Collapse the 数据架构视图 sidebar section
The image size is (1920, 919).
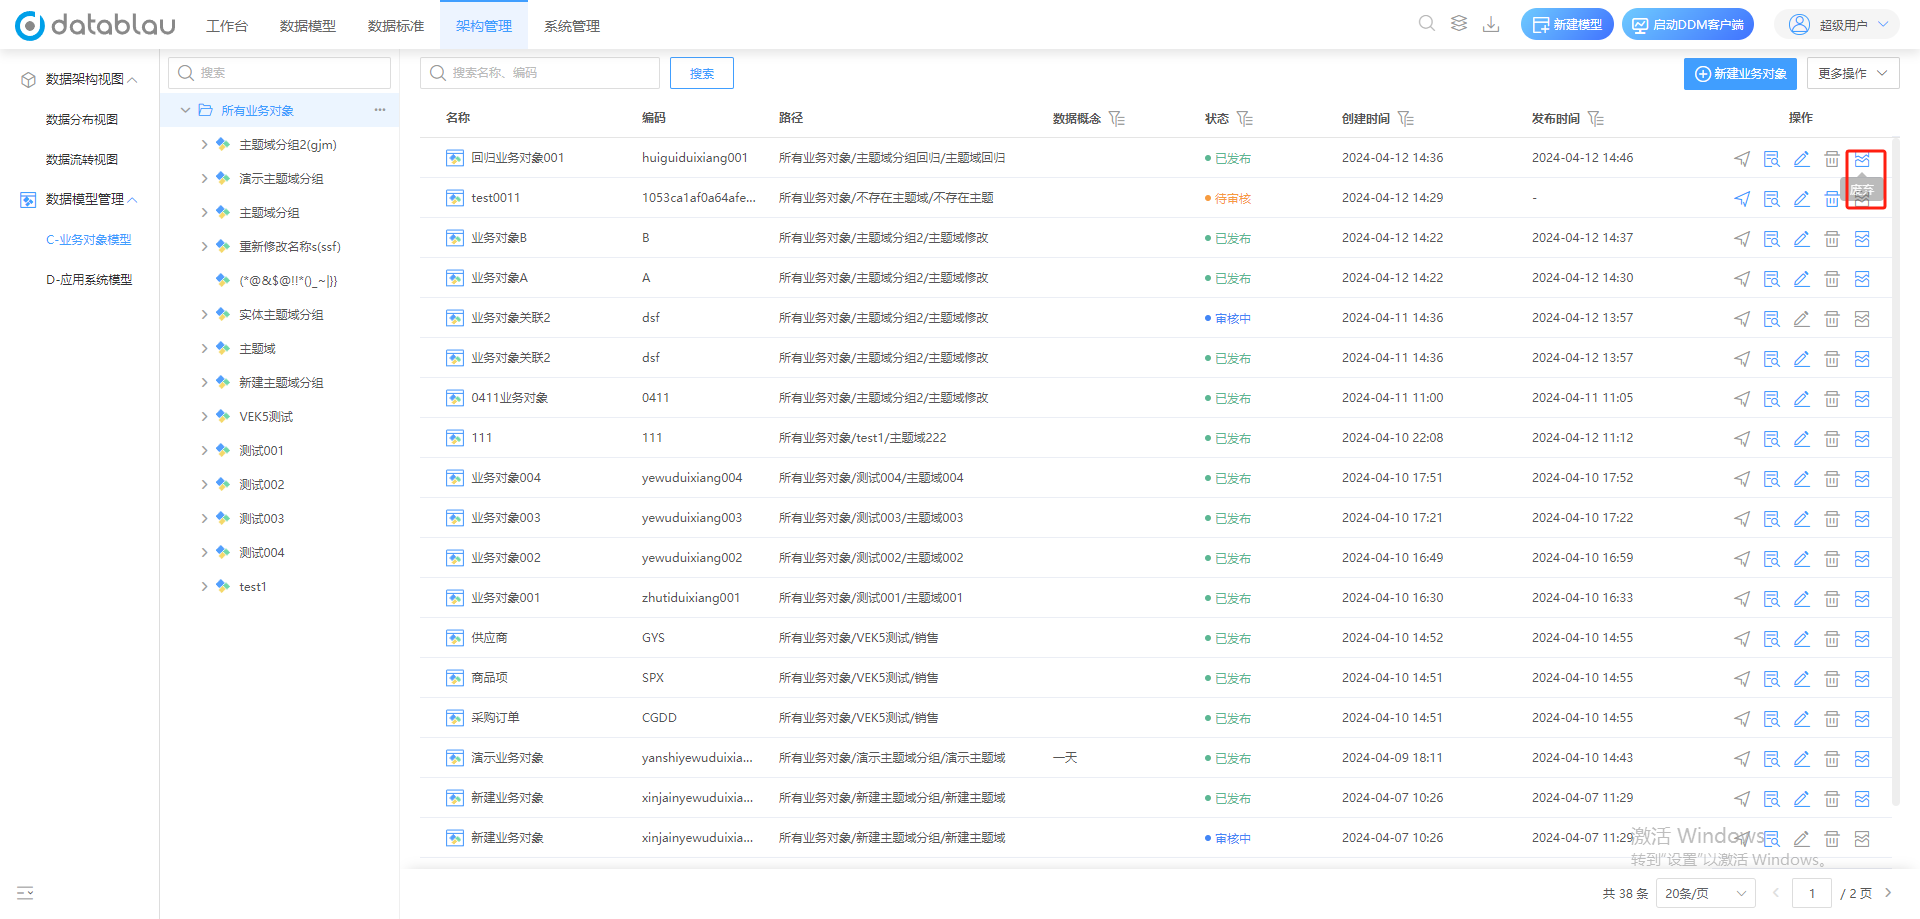coord(133,80)
